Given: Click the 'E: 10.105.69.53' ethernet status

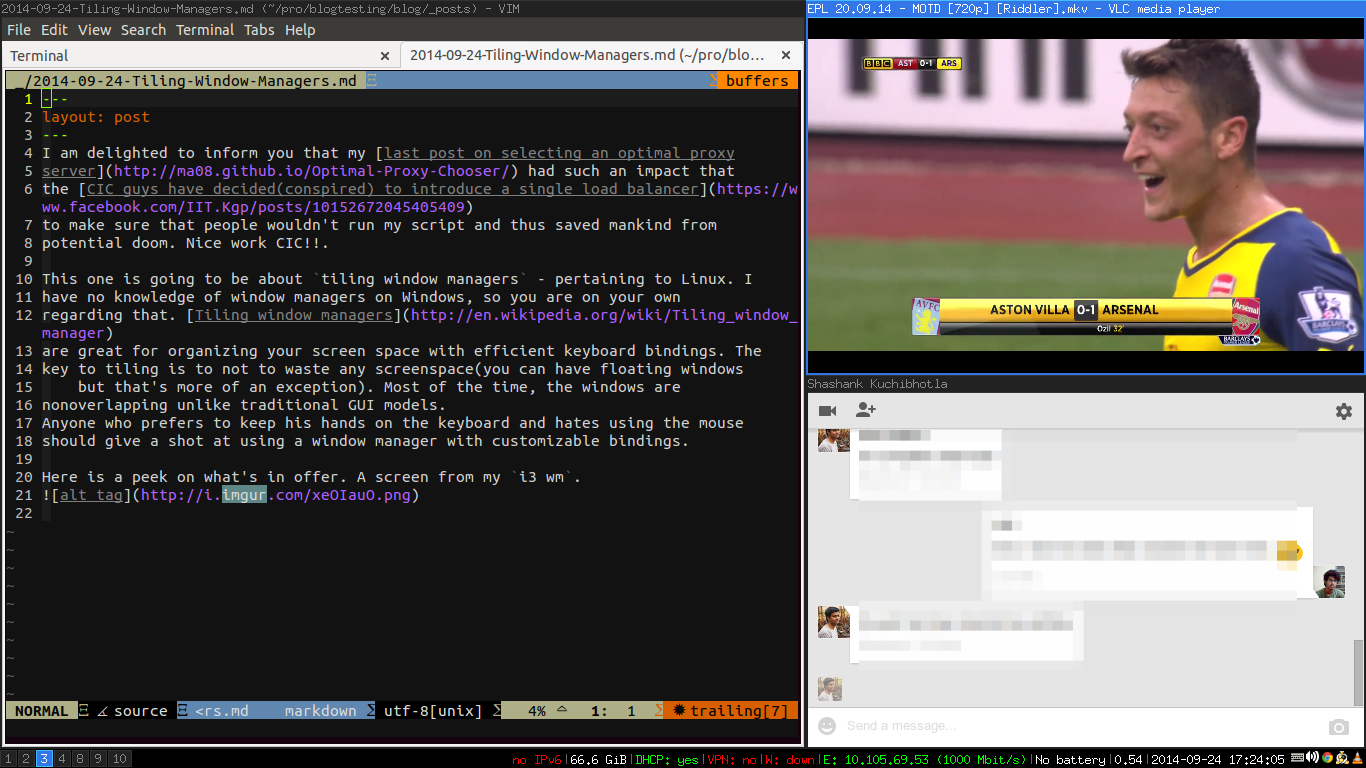Looking at the screenshot, I should [926, 760].
